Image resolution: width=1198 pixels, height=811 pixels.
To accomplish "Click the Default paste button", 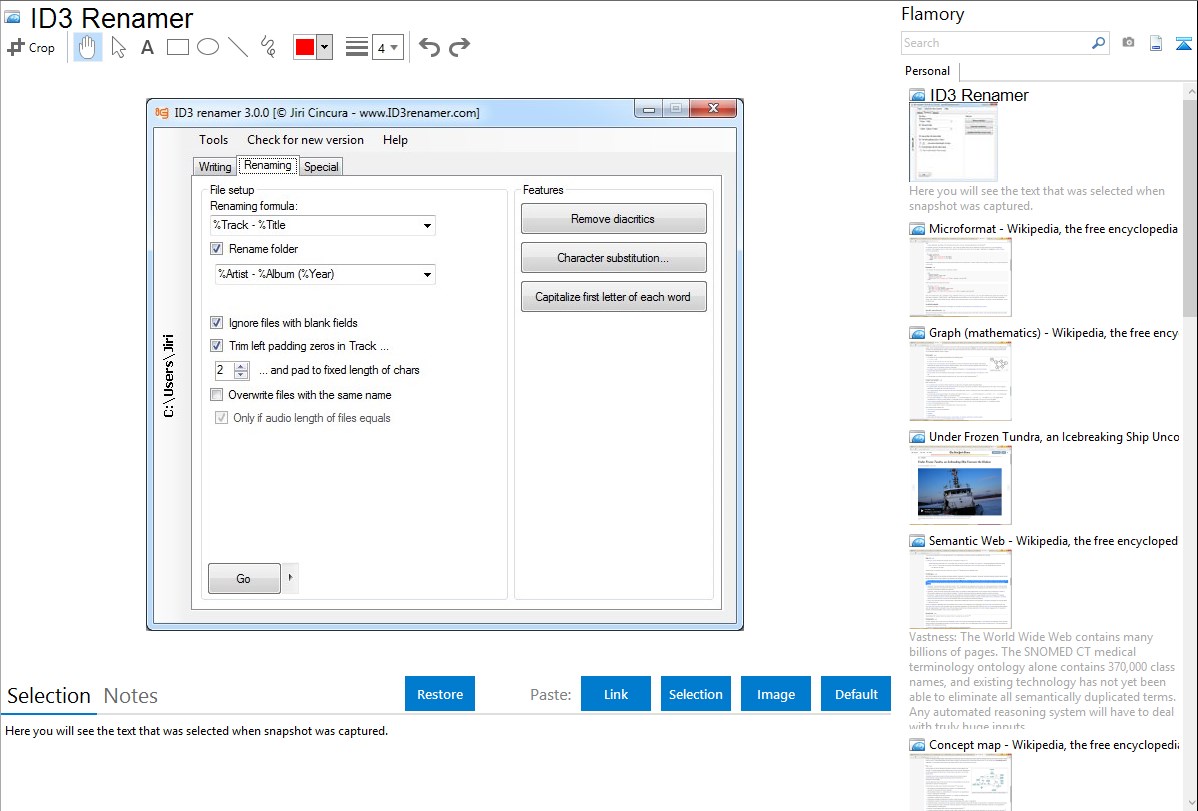I will tap(856, 694).
